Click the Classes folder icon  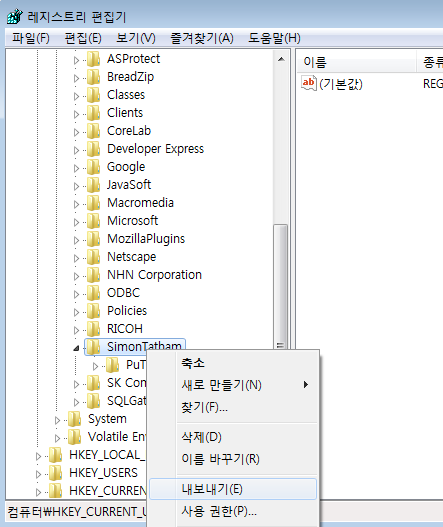tap(93, 95)
